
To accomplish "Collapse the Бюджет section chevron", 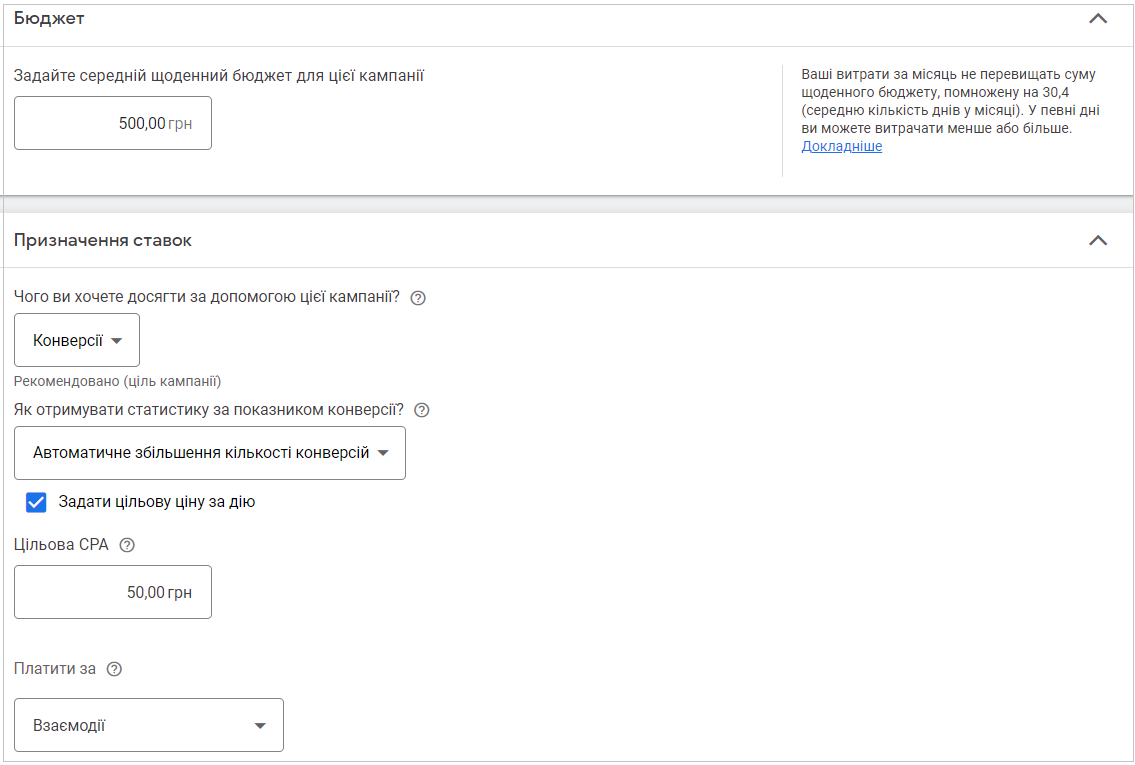I will 1097,19.
